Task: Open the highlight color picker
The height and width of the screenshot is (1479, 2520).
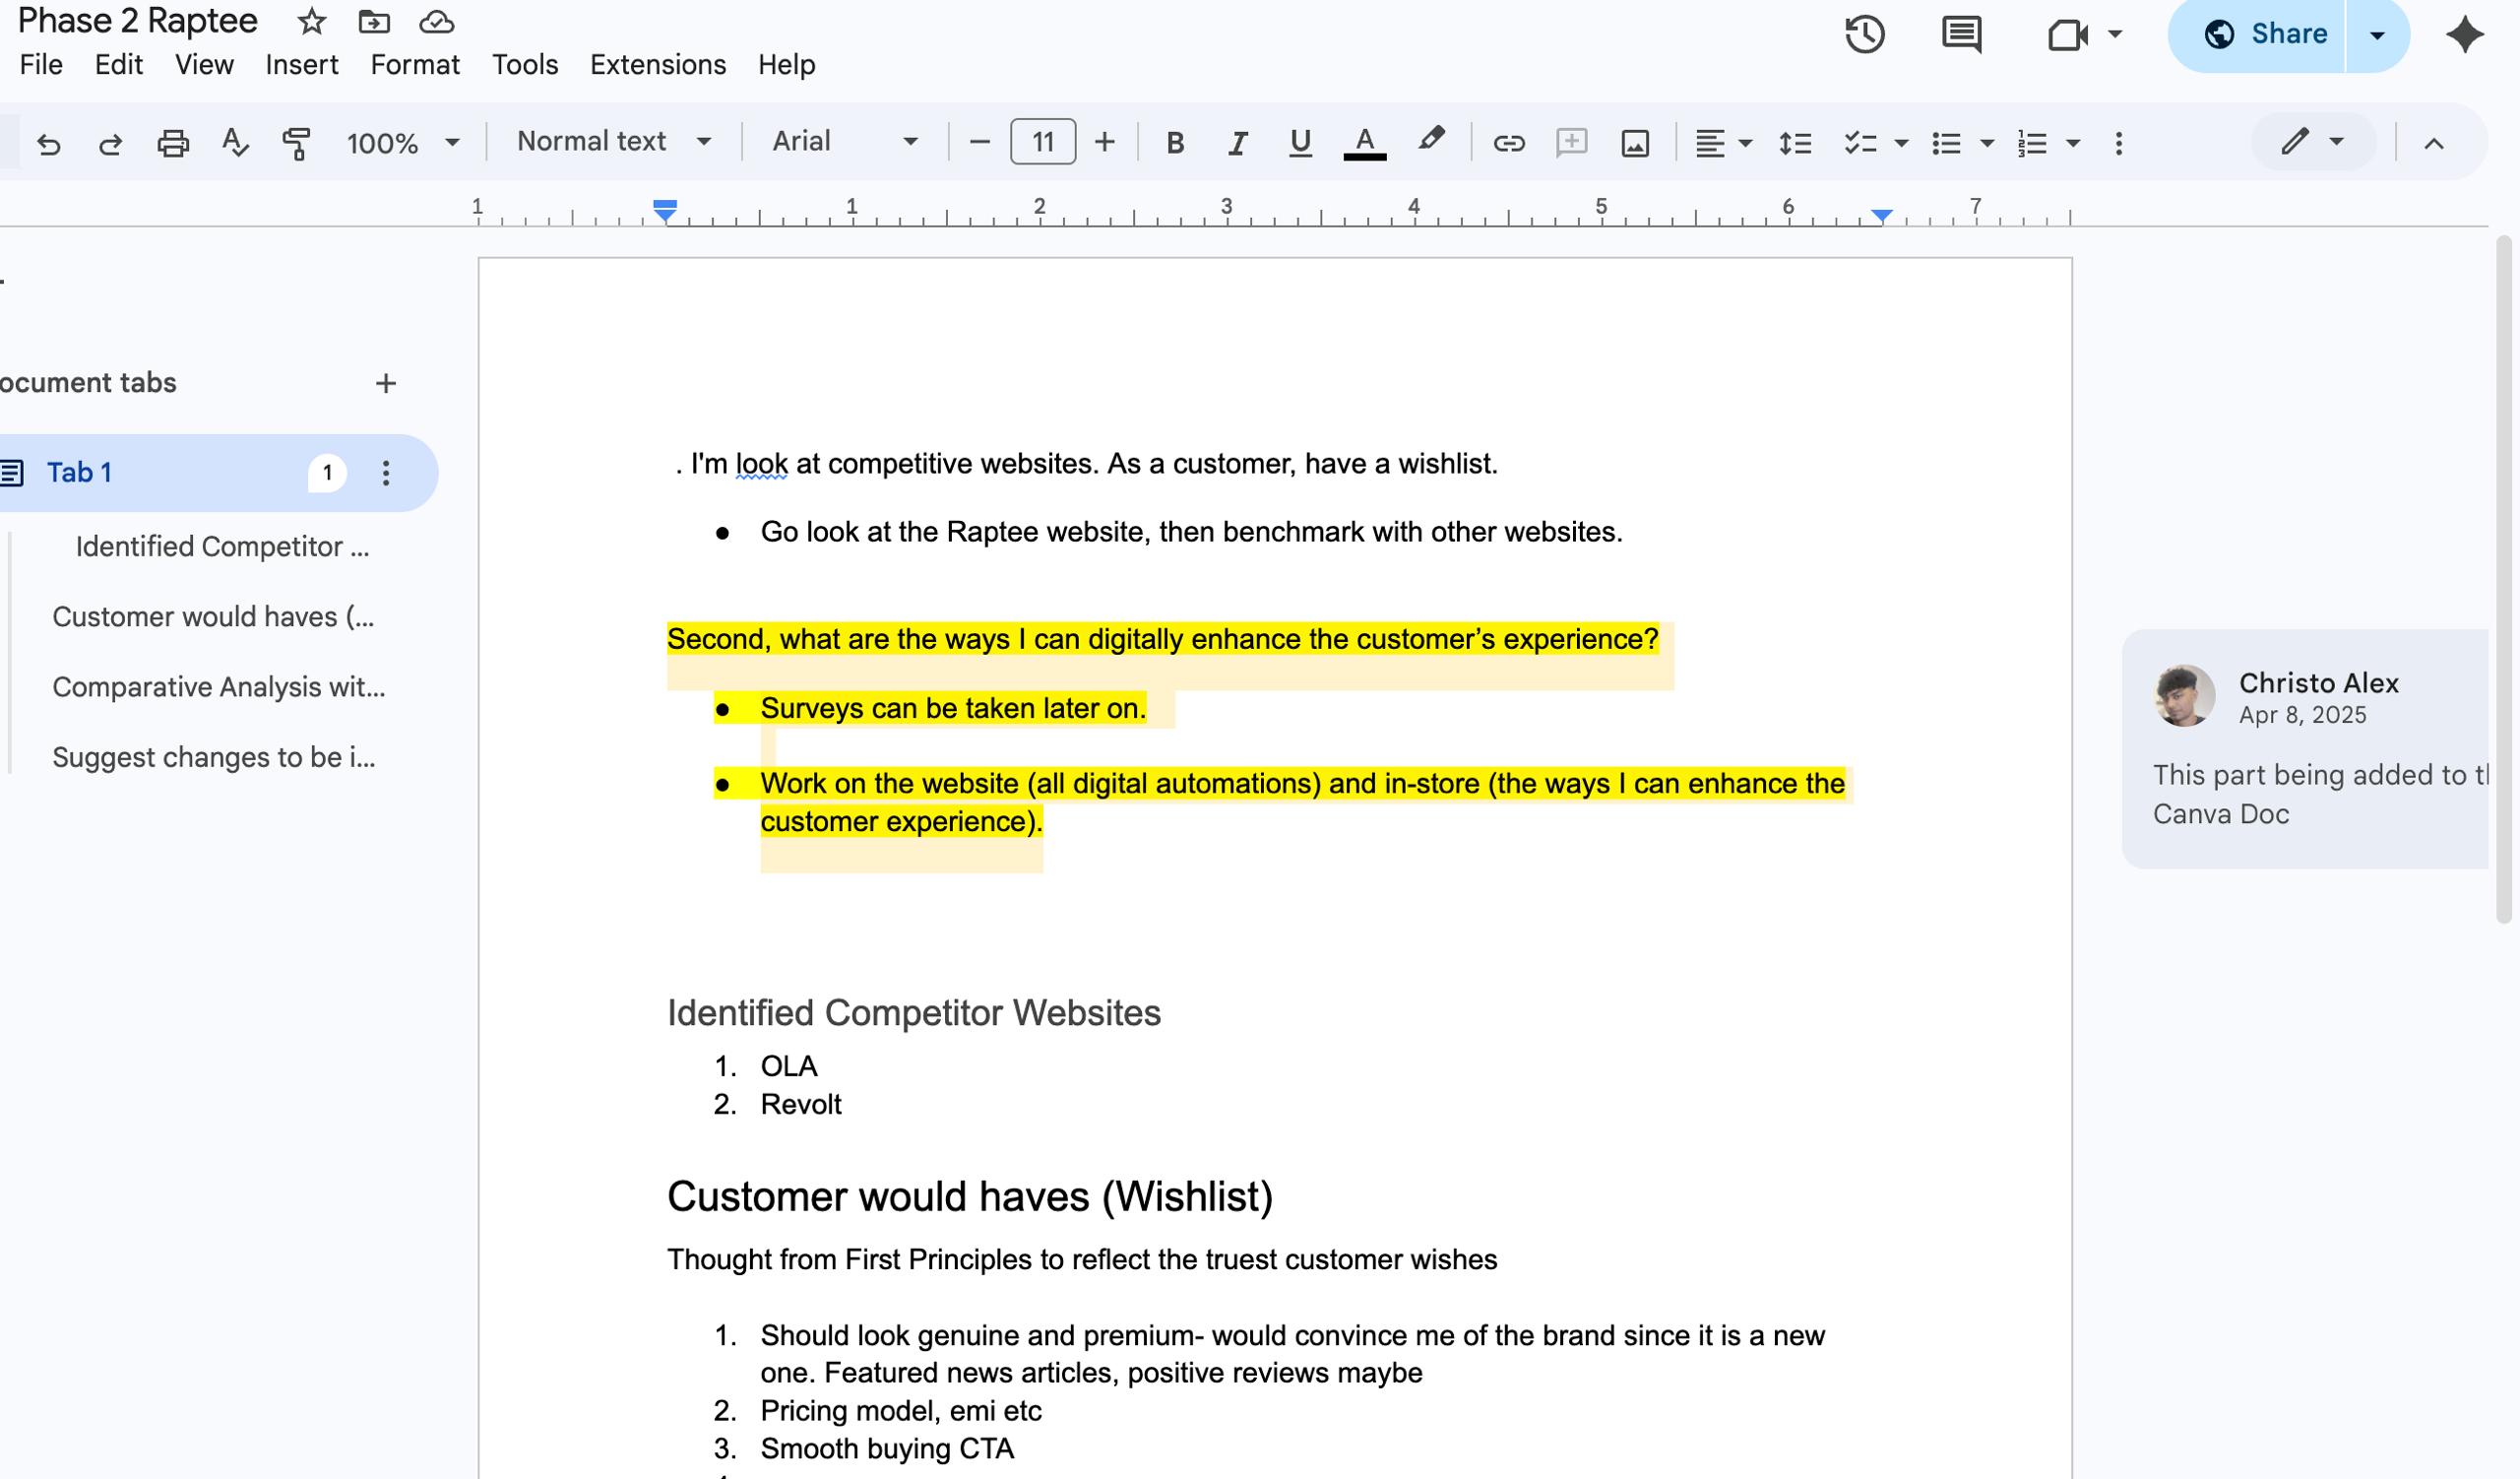Action: pyautogui.click(x=1431, y=141)
